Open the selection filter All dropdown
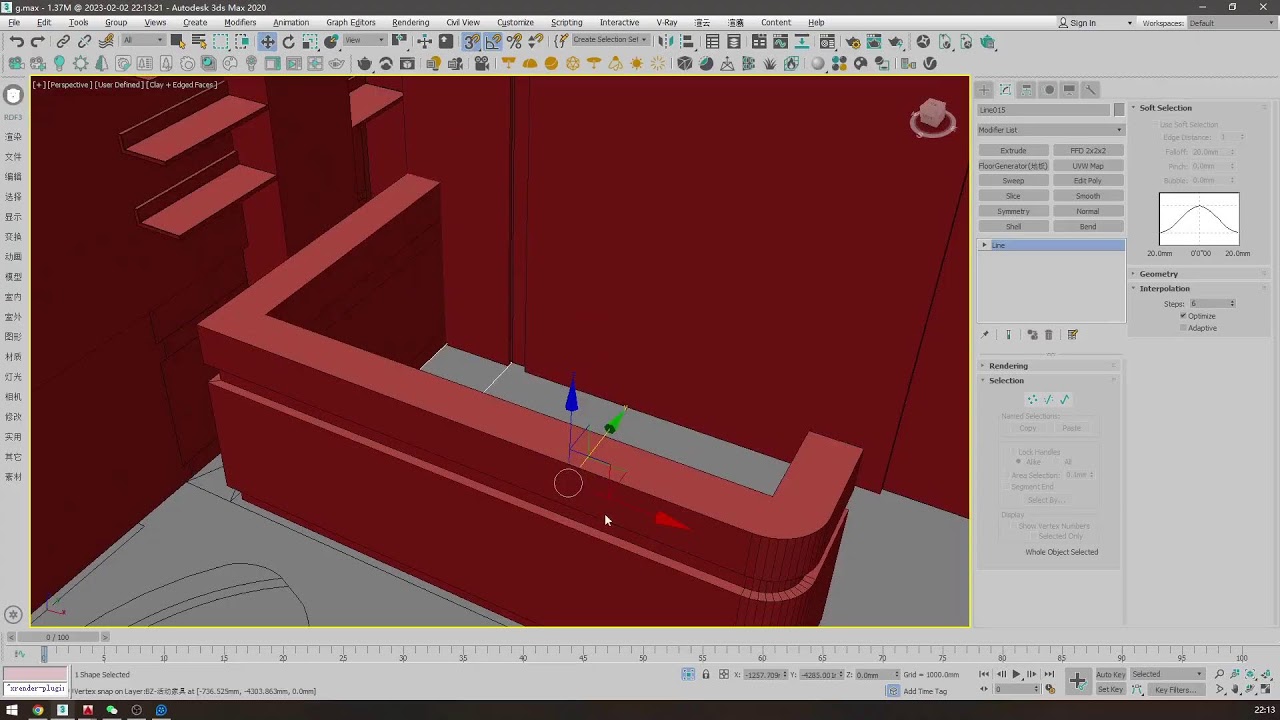 pos(143,40)
